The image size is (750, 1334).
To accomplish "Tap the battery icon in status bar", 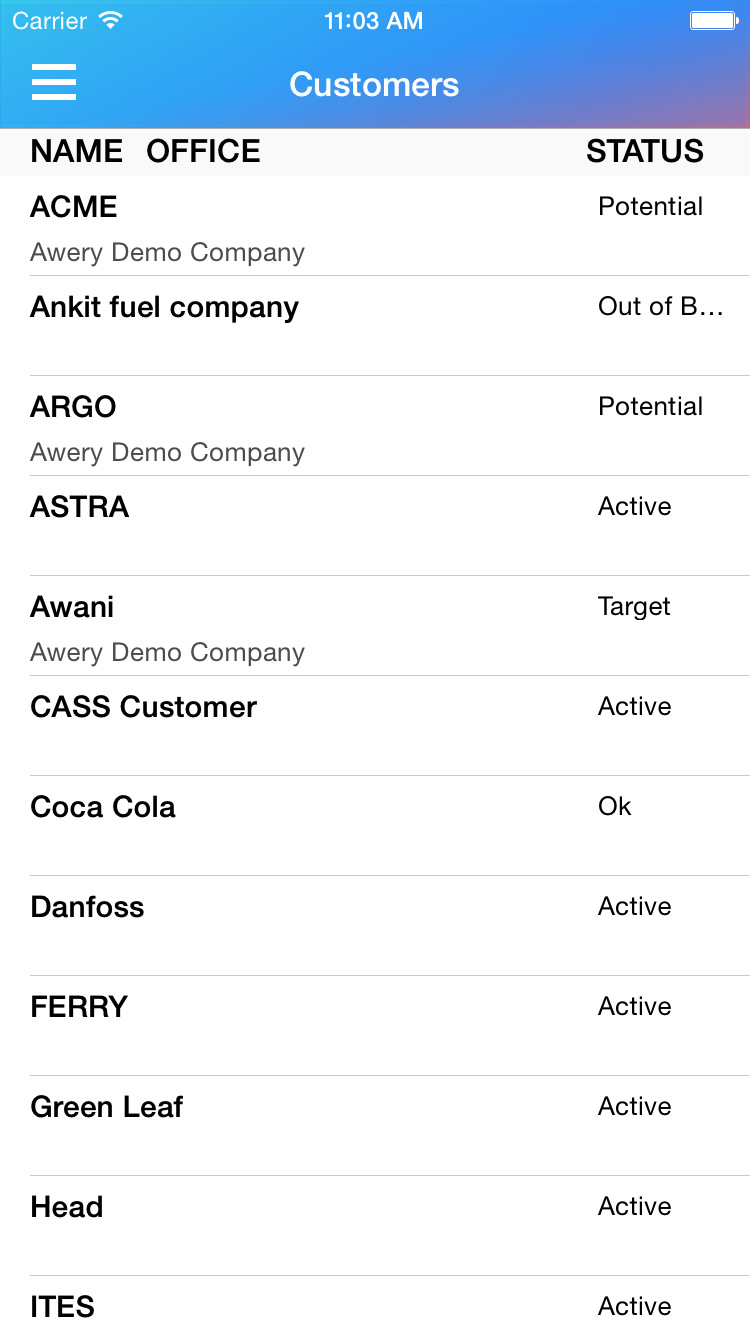I will point(714,20).
